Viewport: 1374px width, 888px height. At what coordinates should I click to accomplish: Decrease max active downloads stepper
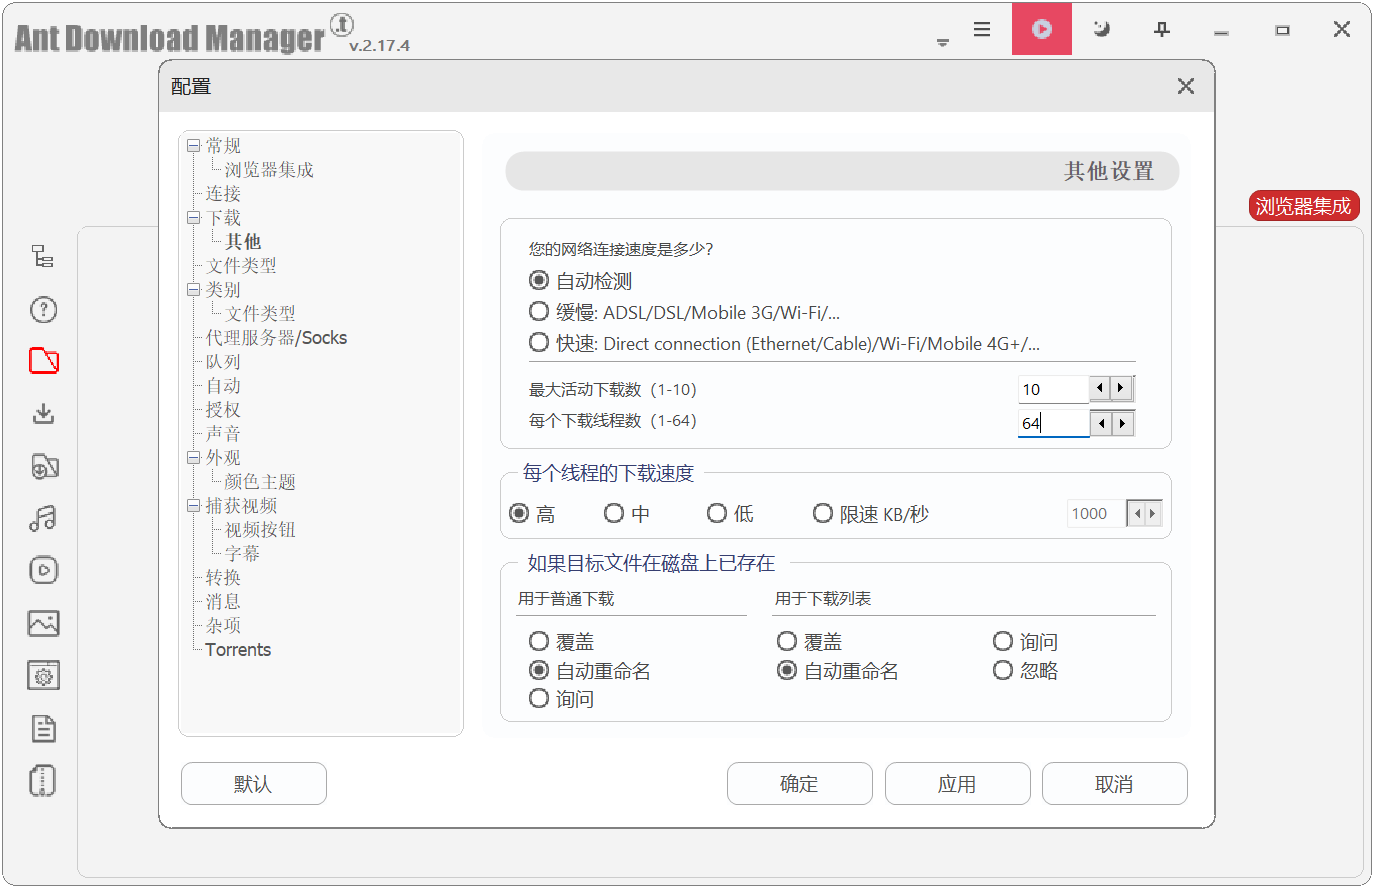click(x=1101, y=388)
